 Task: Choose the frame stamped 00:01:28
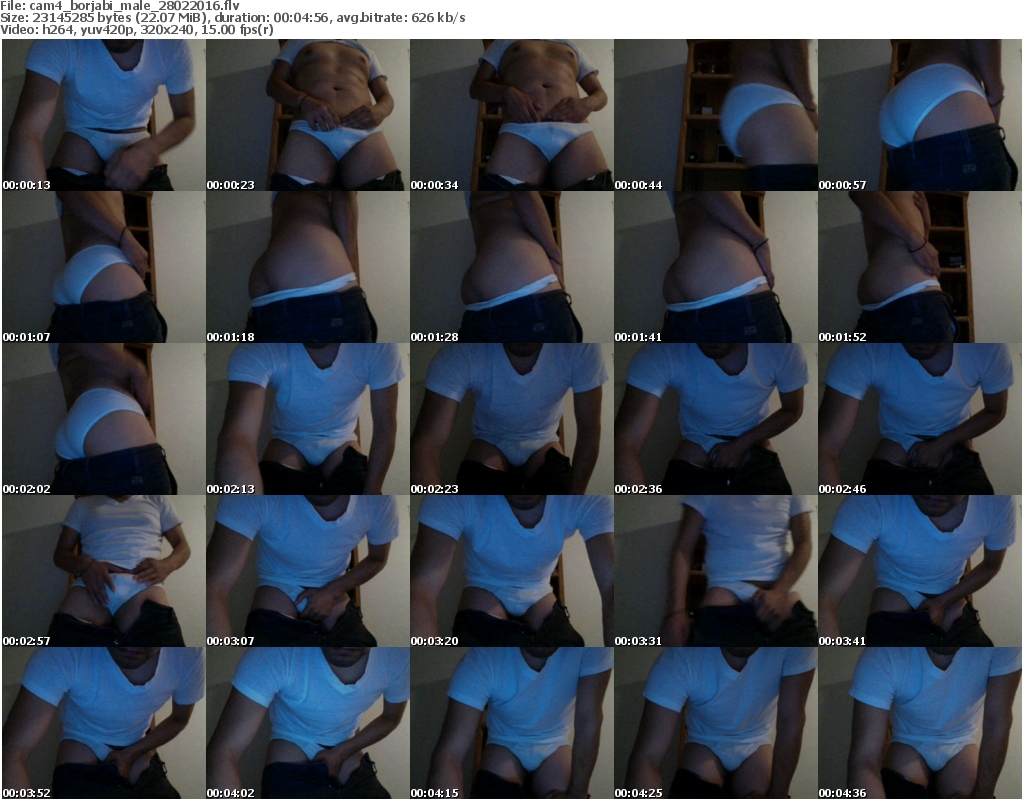point(511,267)
